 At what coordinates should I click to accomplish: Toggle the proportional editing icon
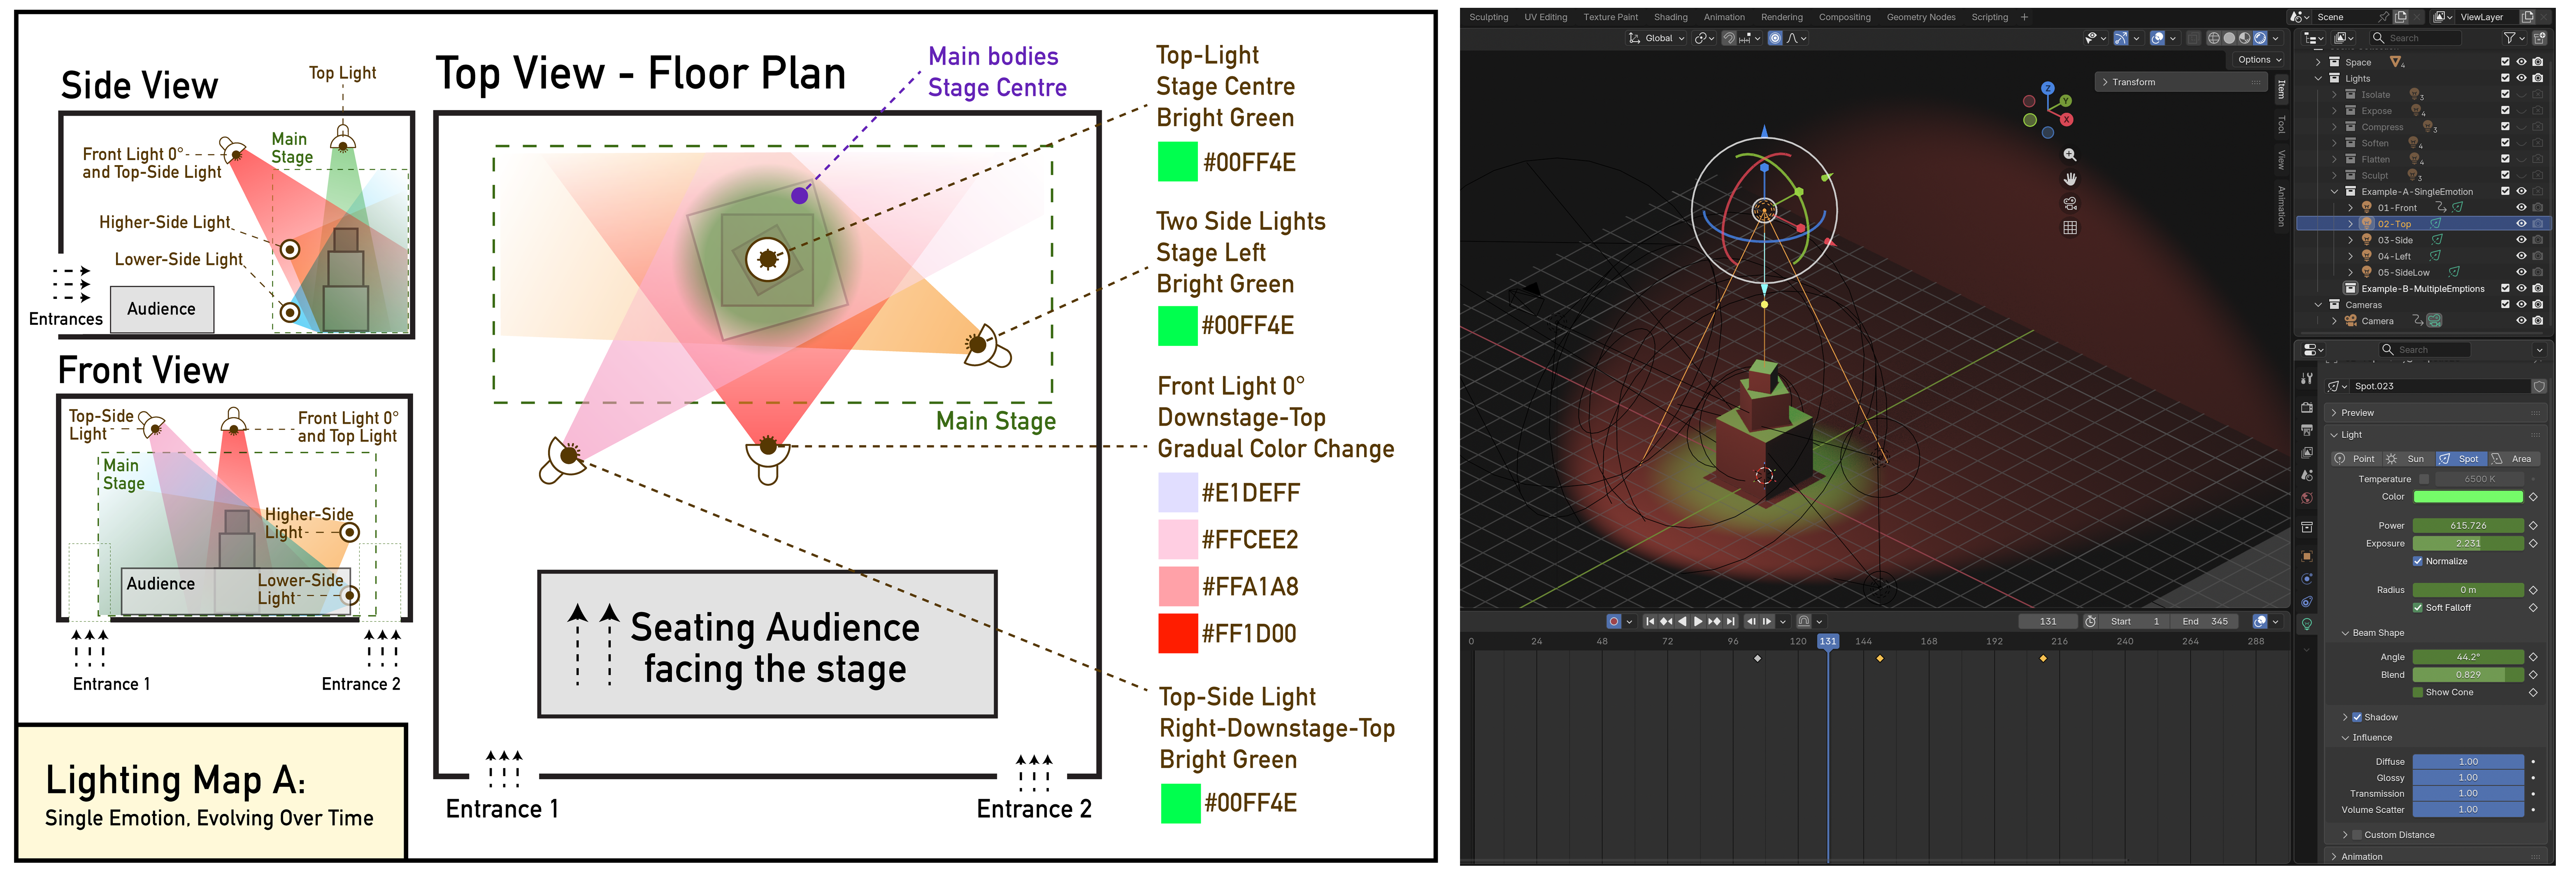click(x=1775, y=38)
